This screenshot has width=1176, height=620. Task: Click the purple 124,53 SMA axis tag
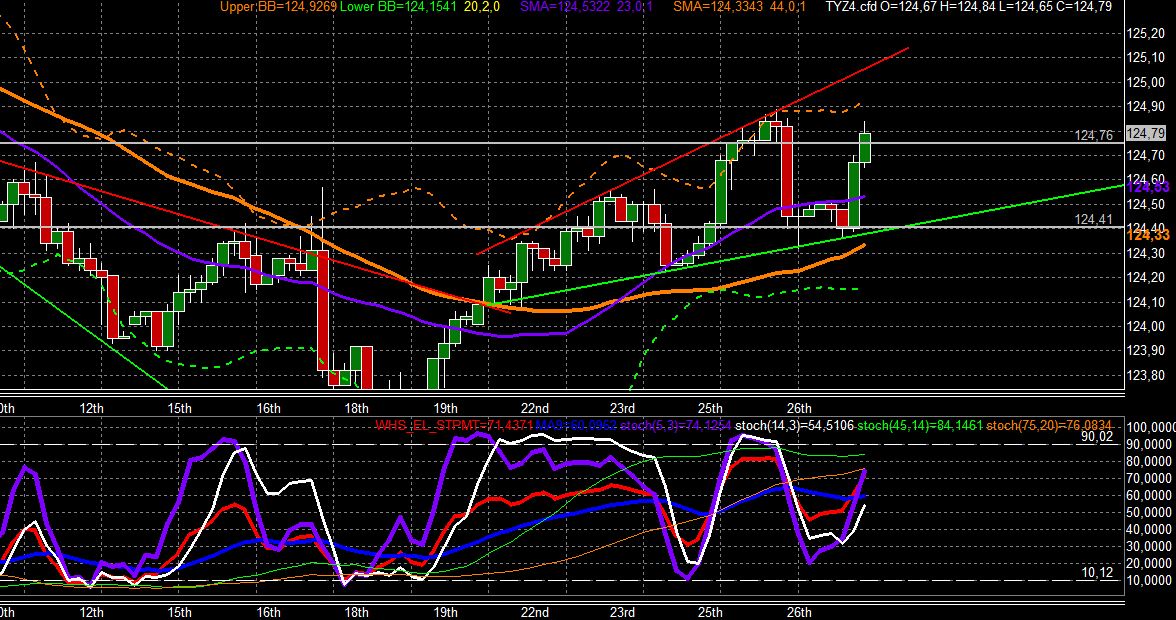(x=1148, y=187)
